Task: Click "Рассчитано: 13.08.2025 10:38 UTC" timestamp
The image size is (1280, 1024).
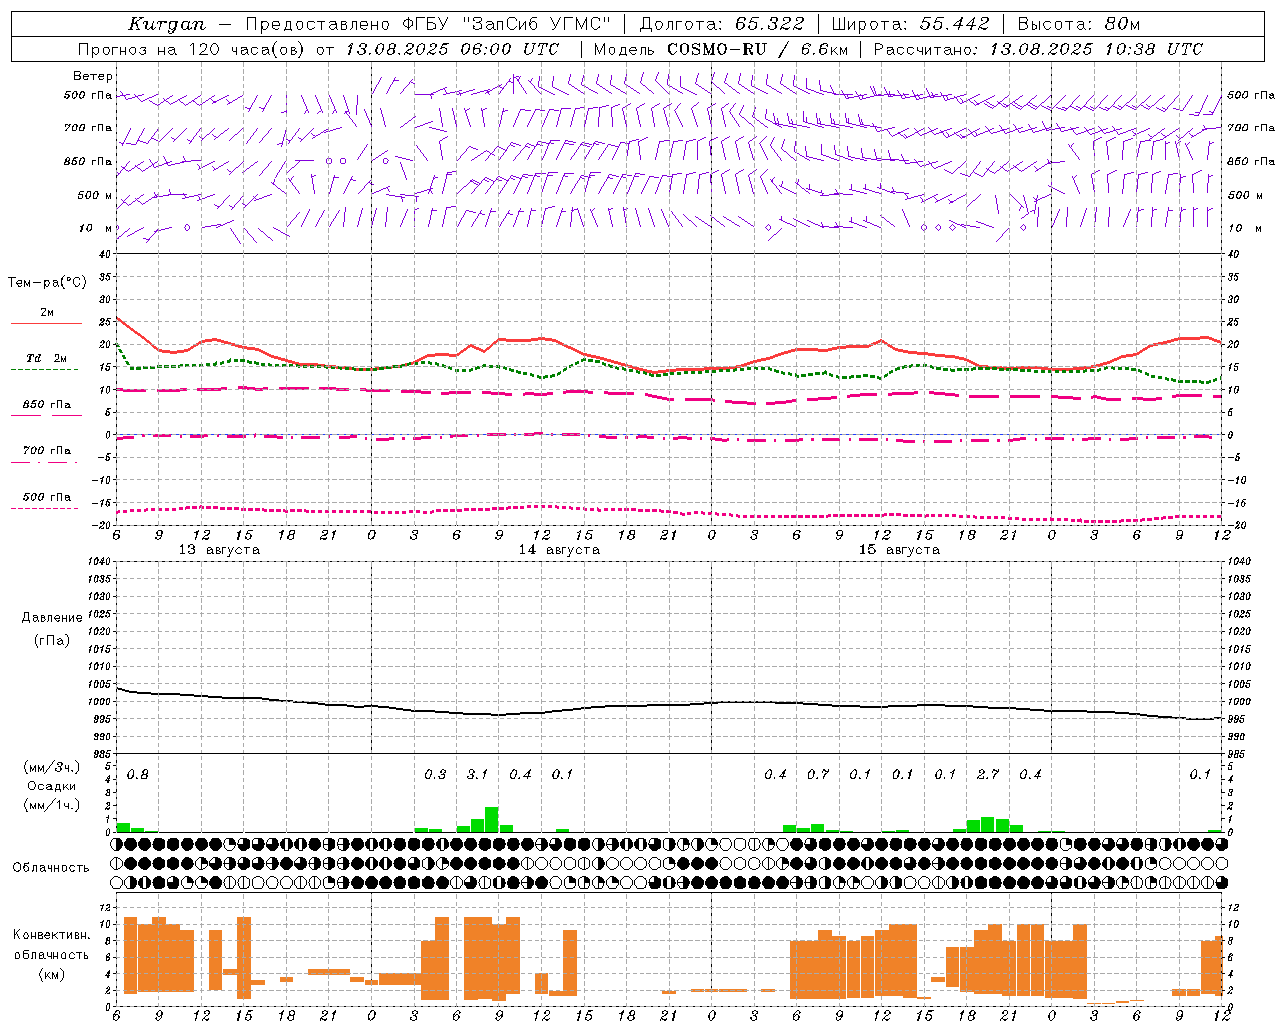Action: (1038, 49)
